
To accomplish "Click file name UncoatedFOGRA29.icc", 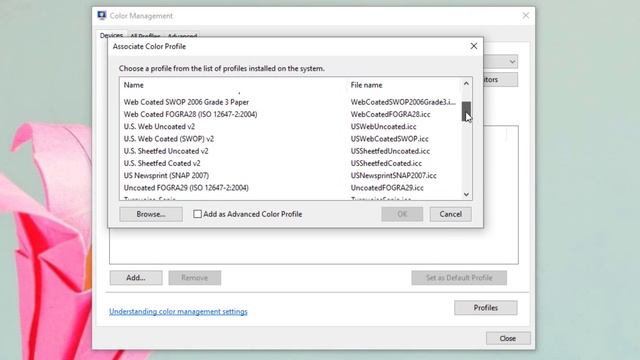I will tap(387, 188).
